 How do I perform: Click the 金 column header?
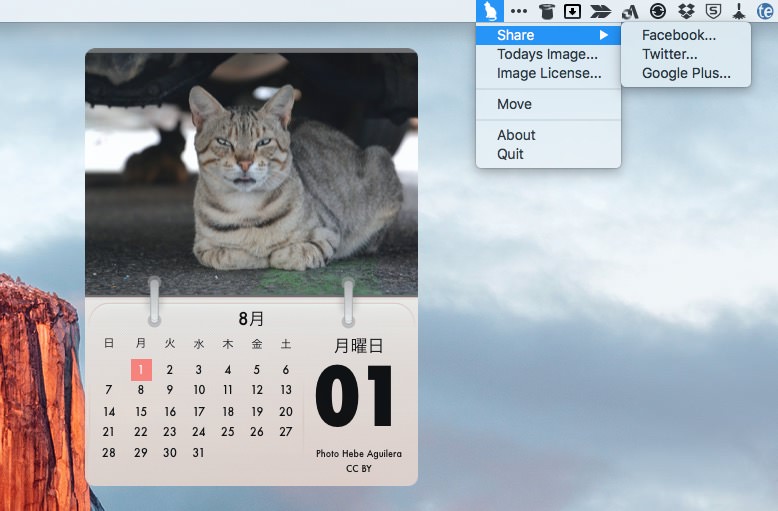tap(257, 343)
